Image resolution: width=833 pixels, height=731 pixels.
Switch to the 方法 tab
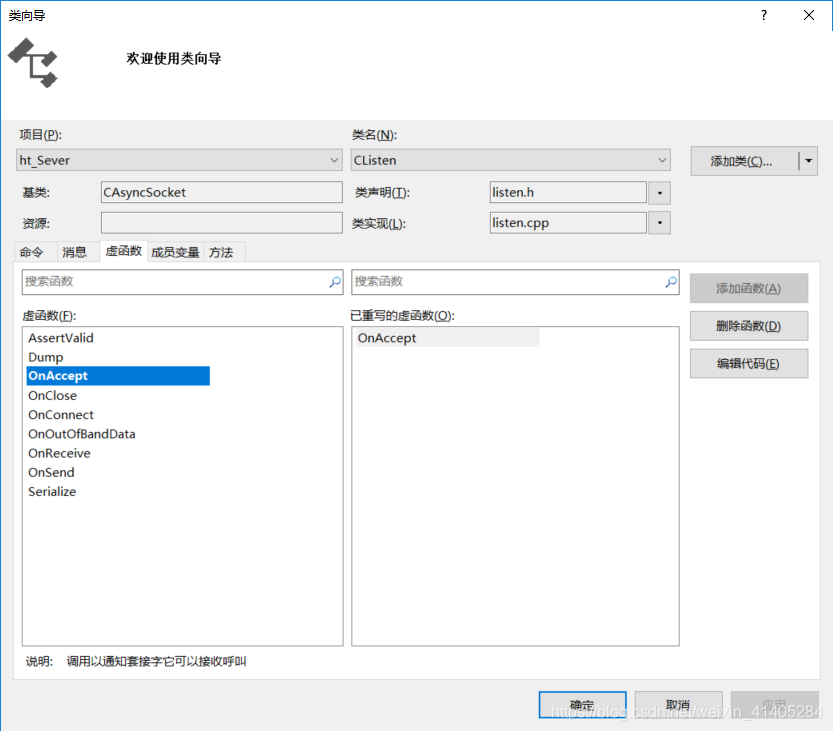[222, 251]
